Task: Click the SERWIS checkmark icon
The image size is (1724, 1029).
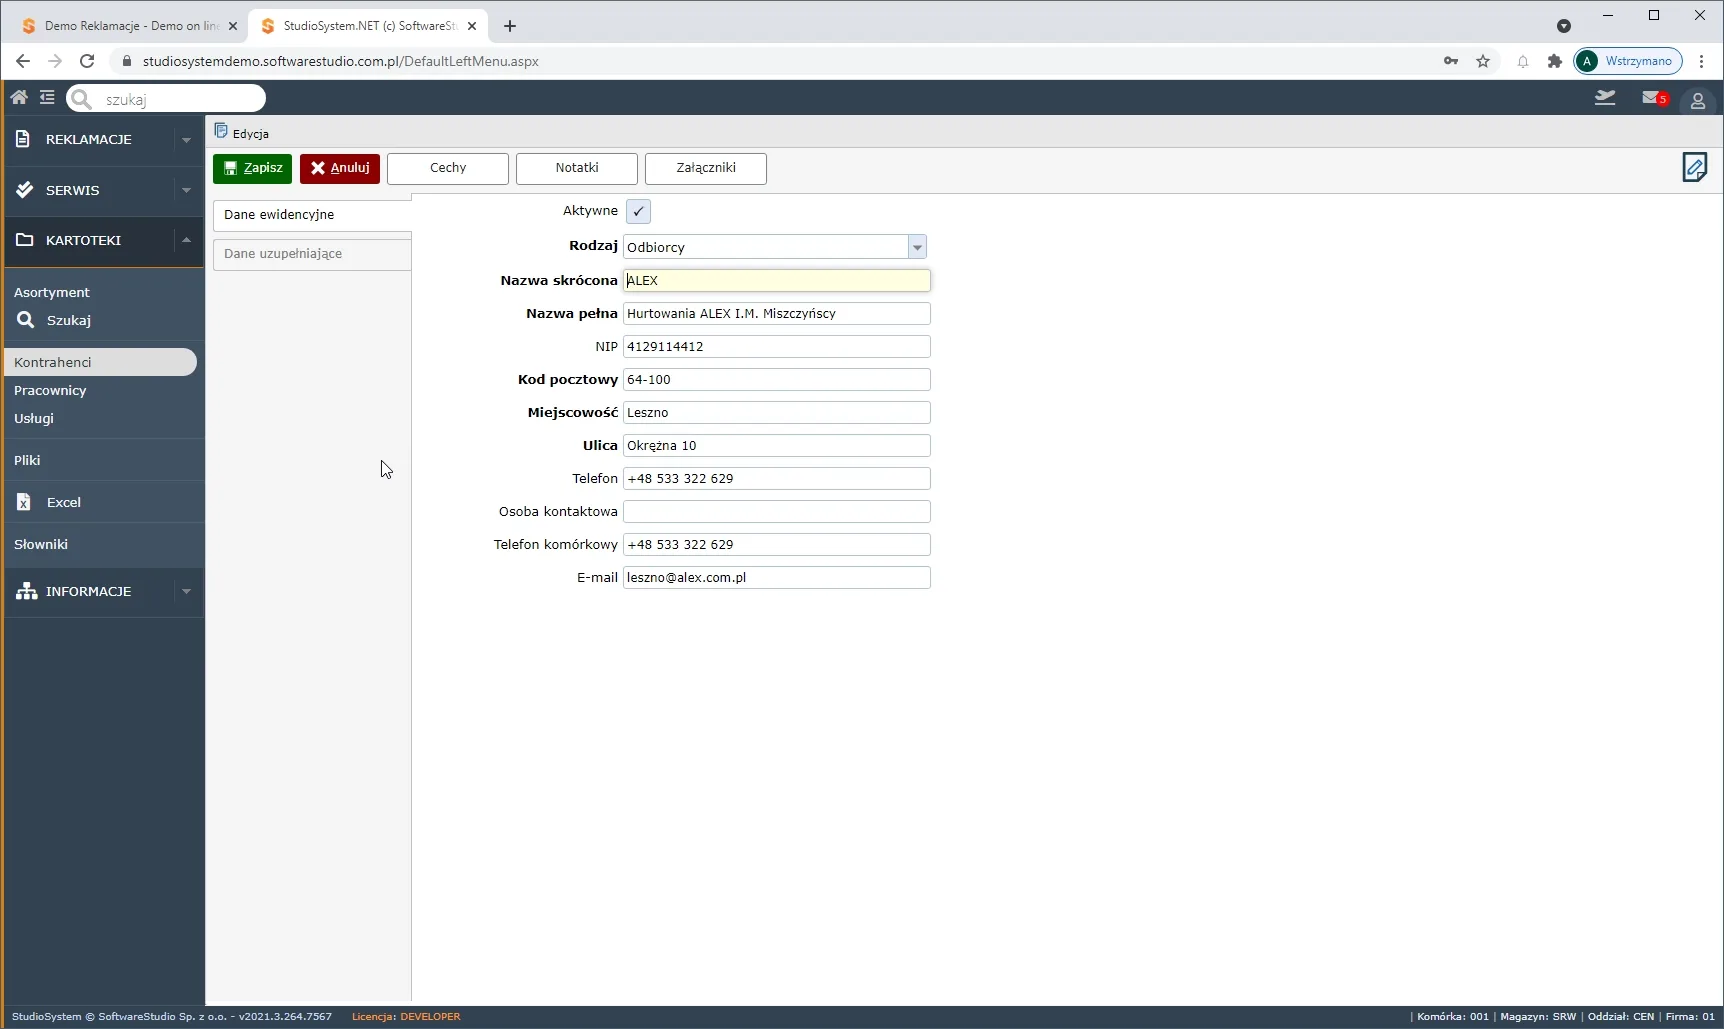Action: click(x=24, y=190)
